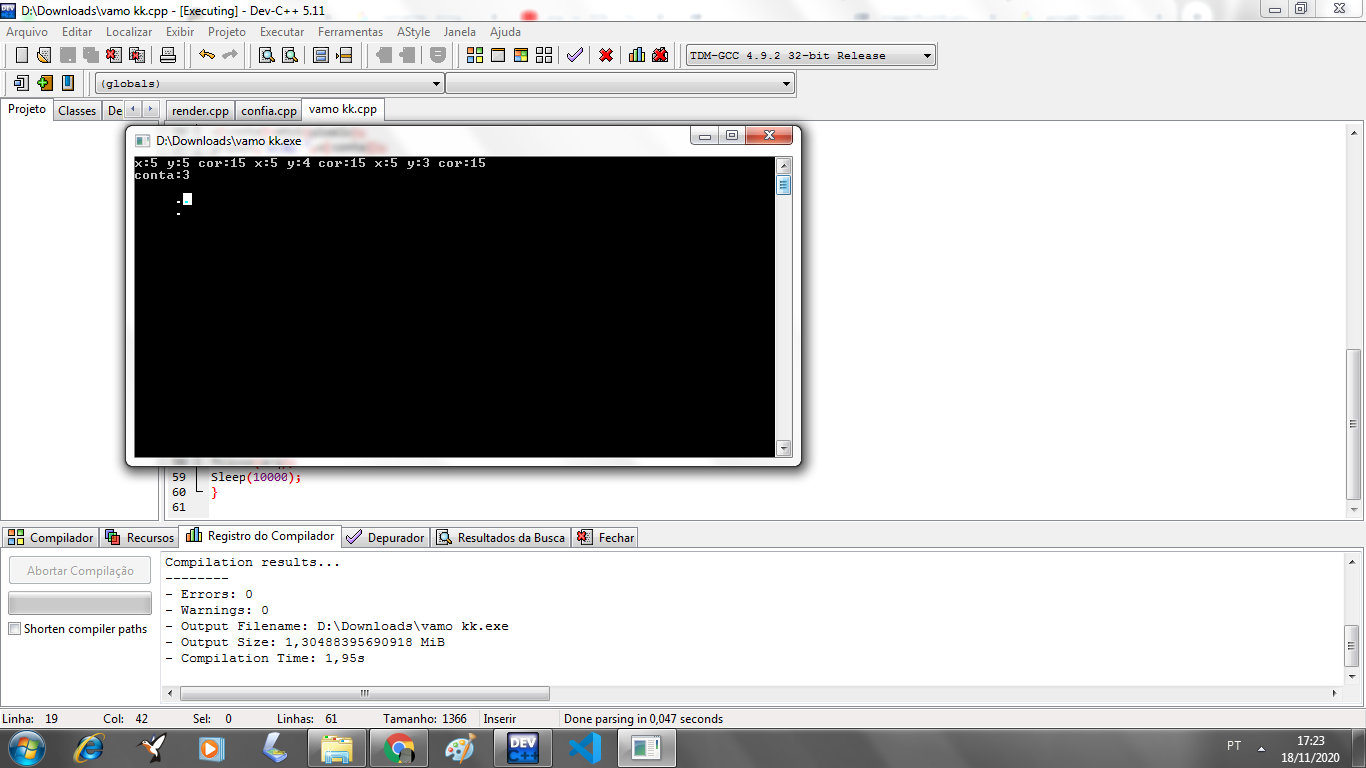Select the Projeto side panel tab
The height and width of the screenshot is (768, 1366).
point(27,109)
